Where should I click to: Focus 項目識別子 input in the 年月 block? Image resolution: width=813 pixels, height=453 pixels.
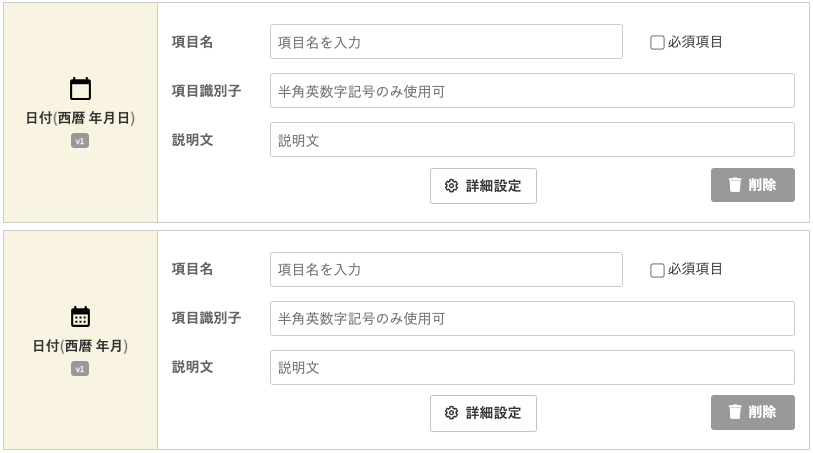532,318
